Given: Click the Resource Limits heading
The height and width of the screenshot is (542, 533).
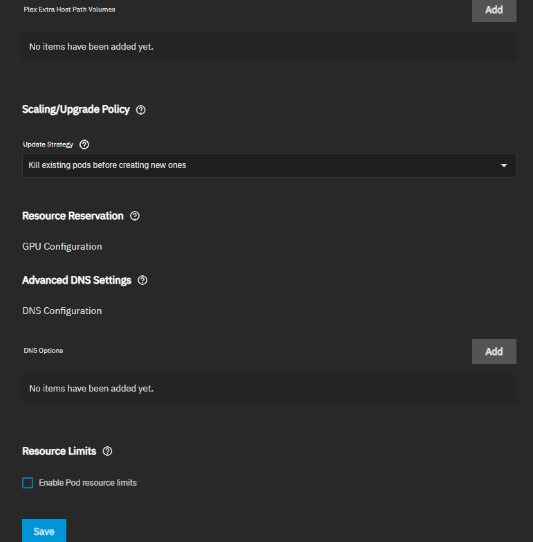Looking at the screenshot, I should click(x=59, y=451).
